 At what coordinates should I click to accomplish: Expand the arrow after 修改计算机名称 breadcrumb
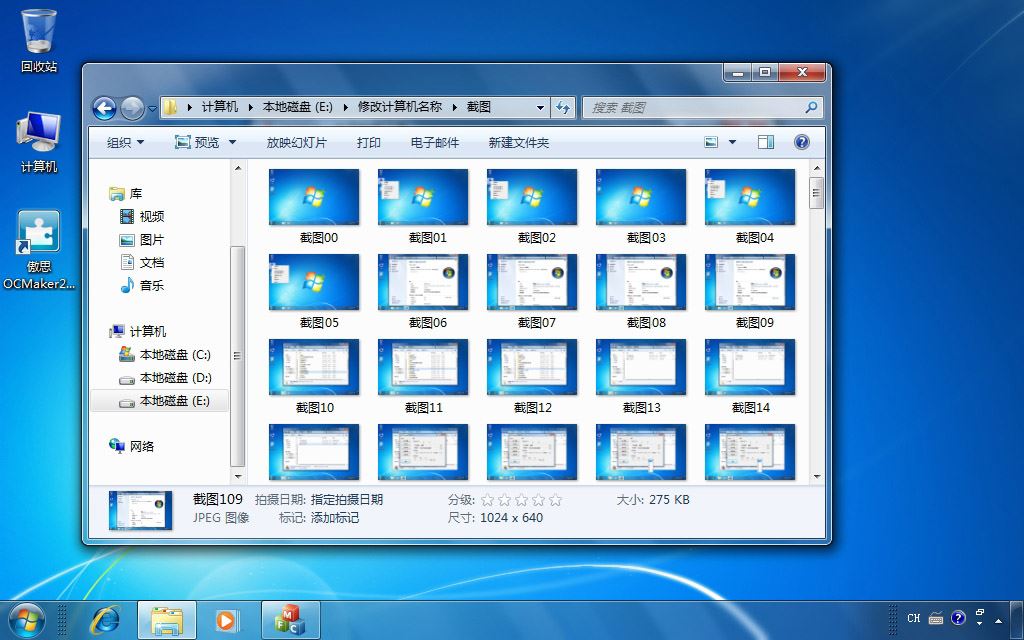pyautogui.click(x=455, y=108)
